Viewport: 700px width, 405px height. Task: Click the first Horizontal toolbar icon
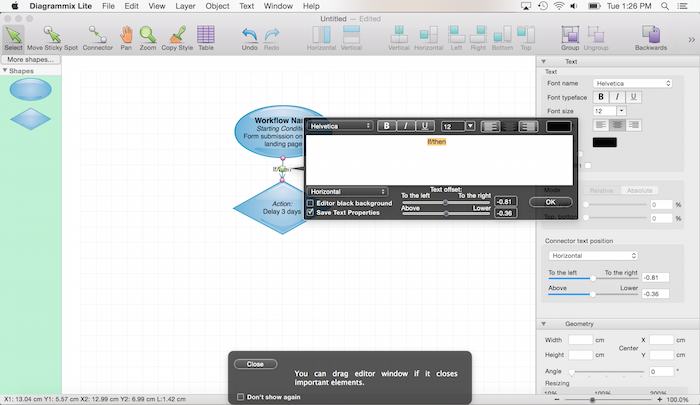pos(321,38)
